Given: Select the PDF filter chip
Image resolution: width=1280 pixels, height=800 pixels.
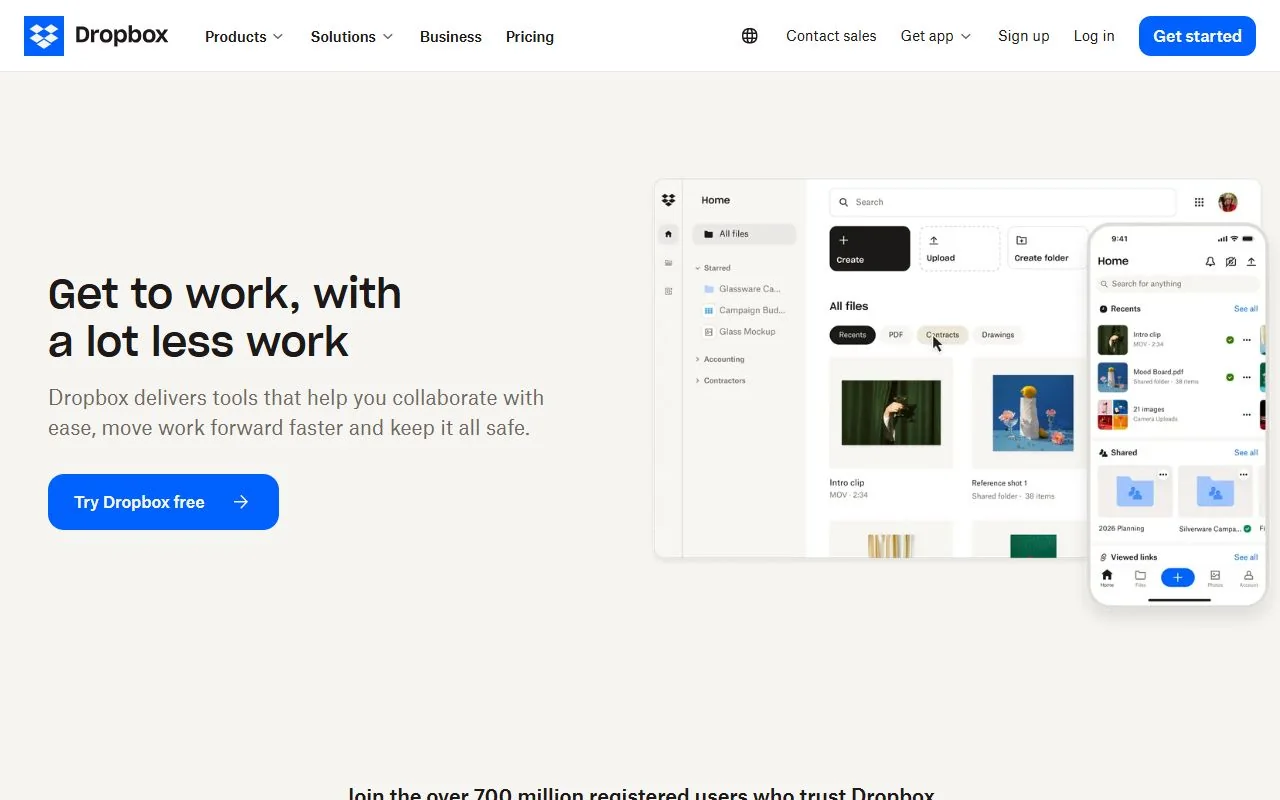Looking at the screenshot, I should pos(896,335).
